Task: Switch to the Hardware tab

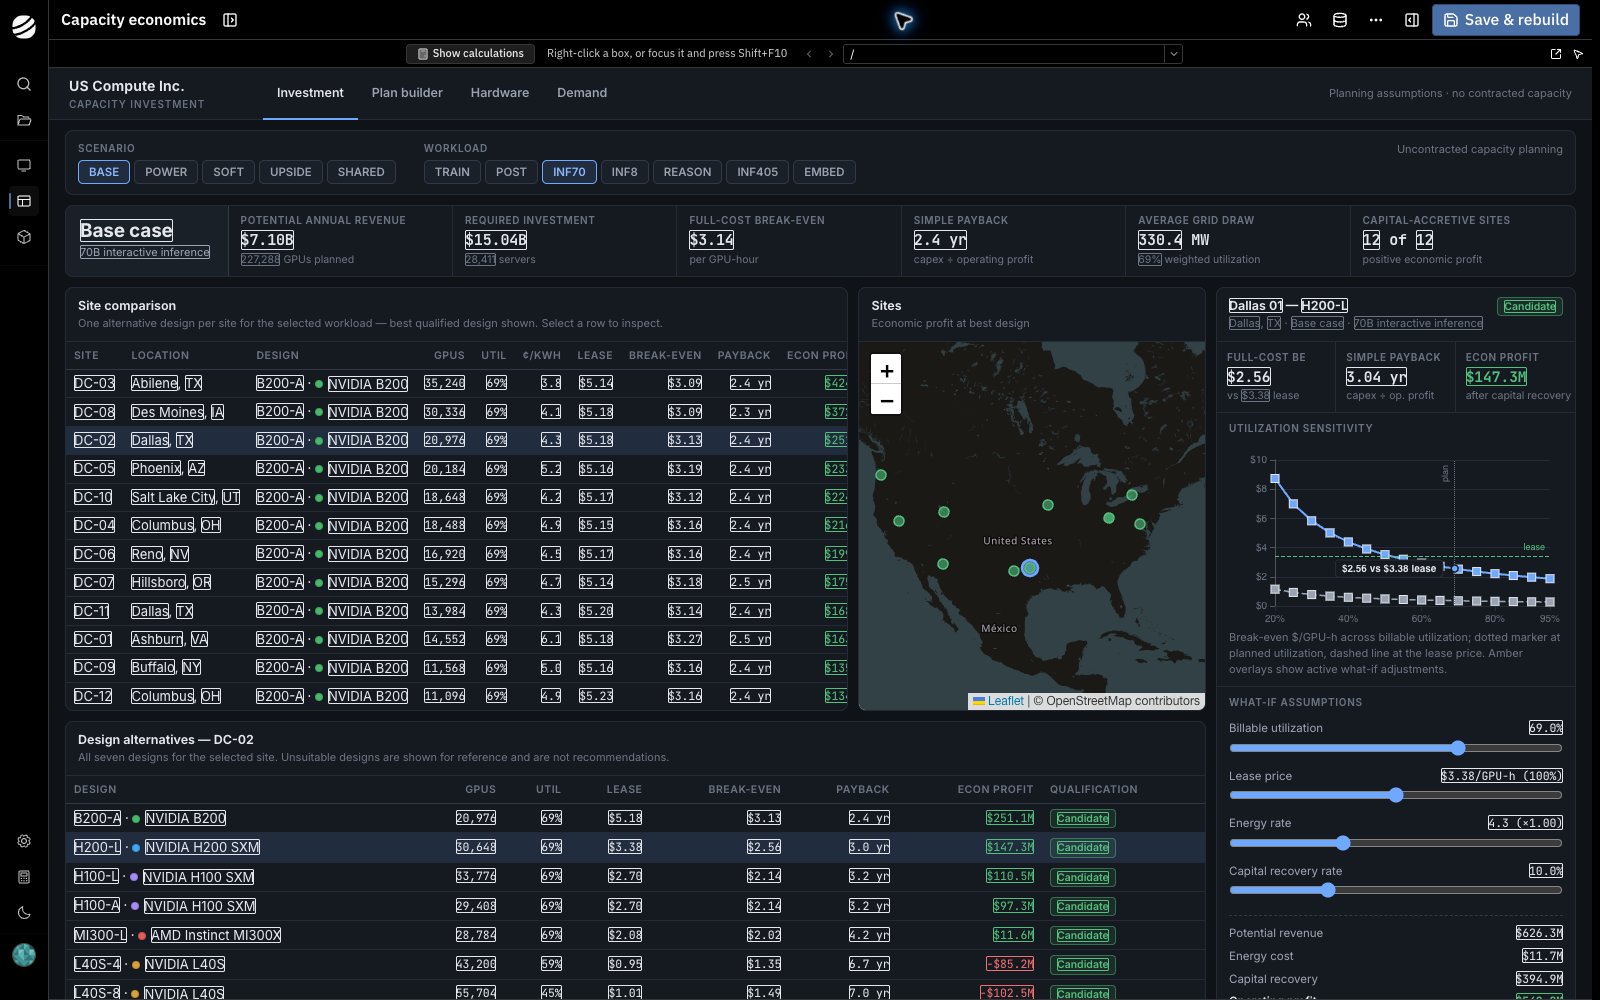Action: coord(500,93)
